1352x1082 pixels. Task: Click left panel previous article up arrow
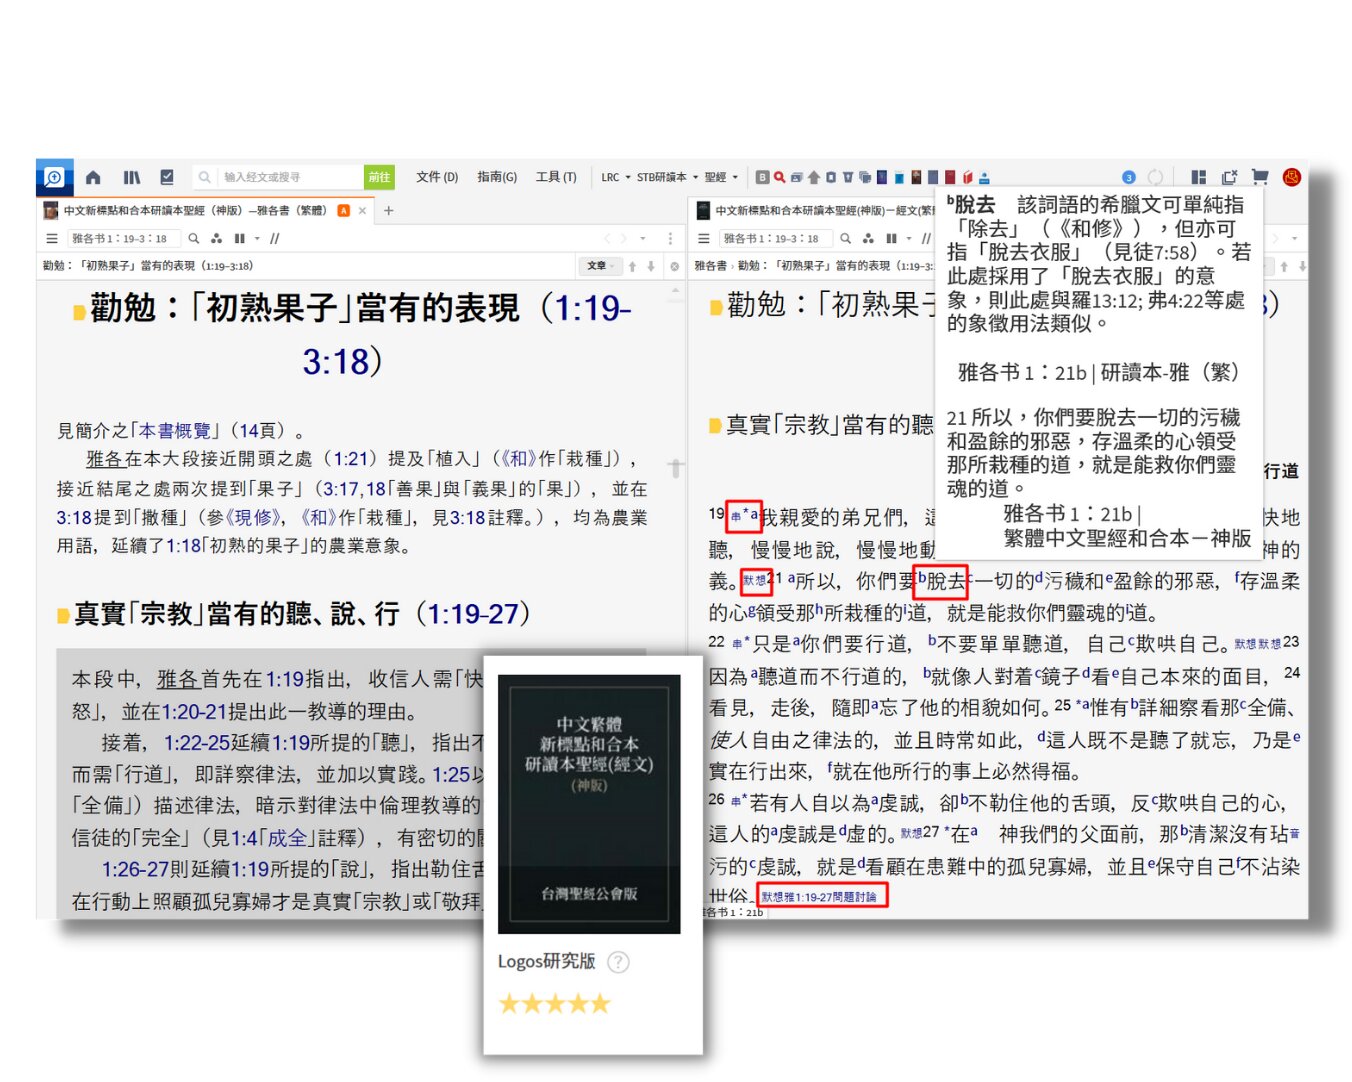(x=633, y=266)
